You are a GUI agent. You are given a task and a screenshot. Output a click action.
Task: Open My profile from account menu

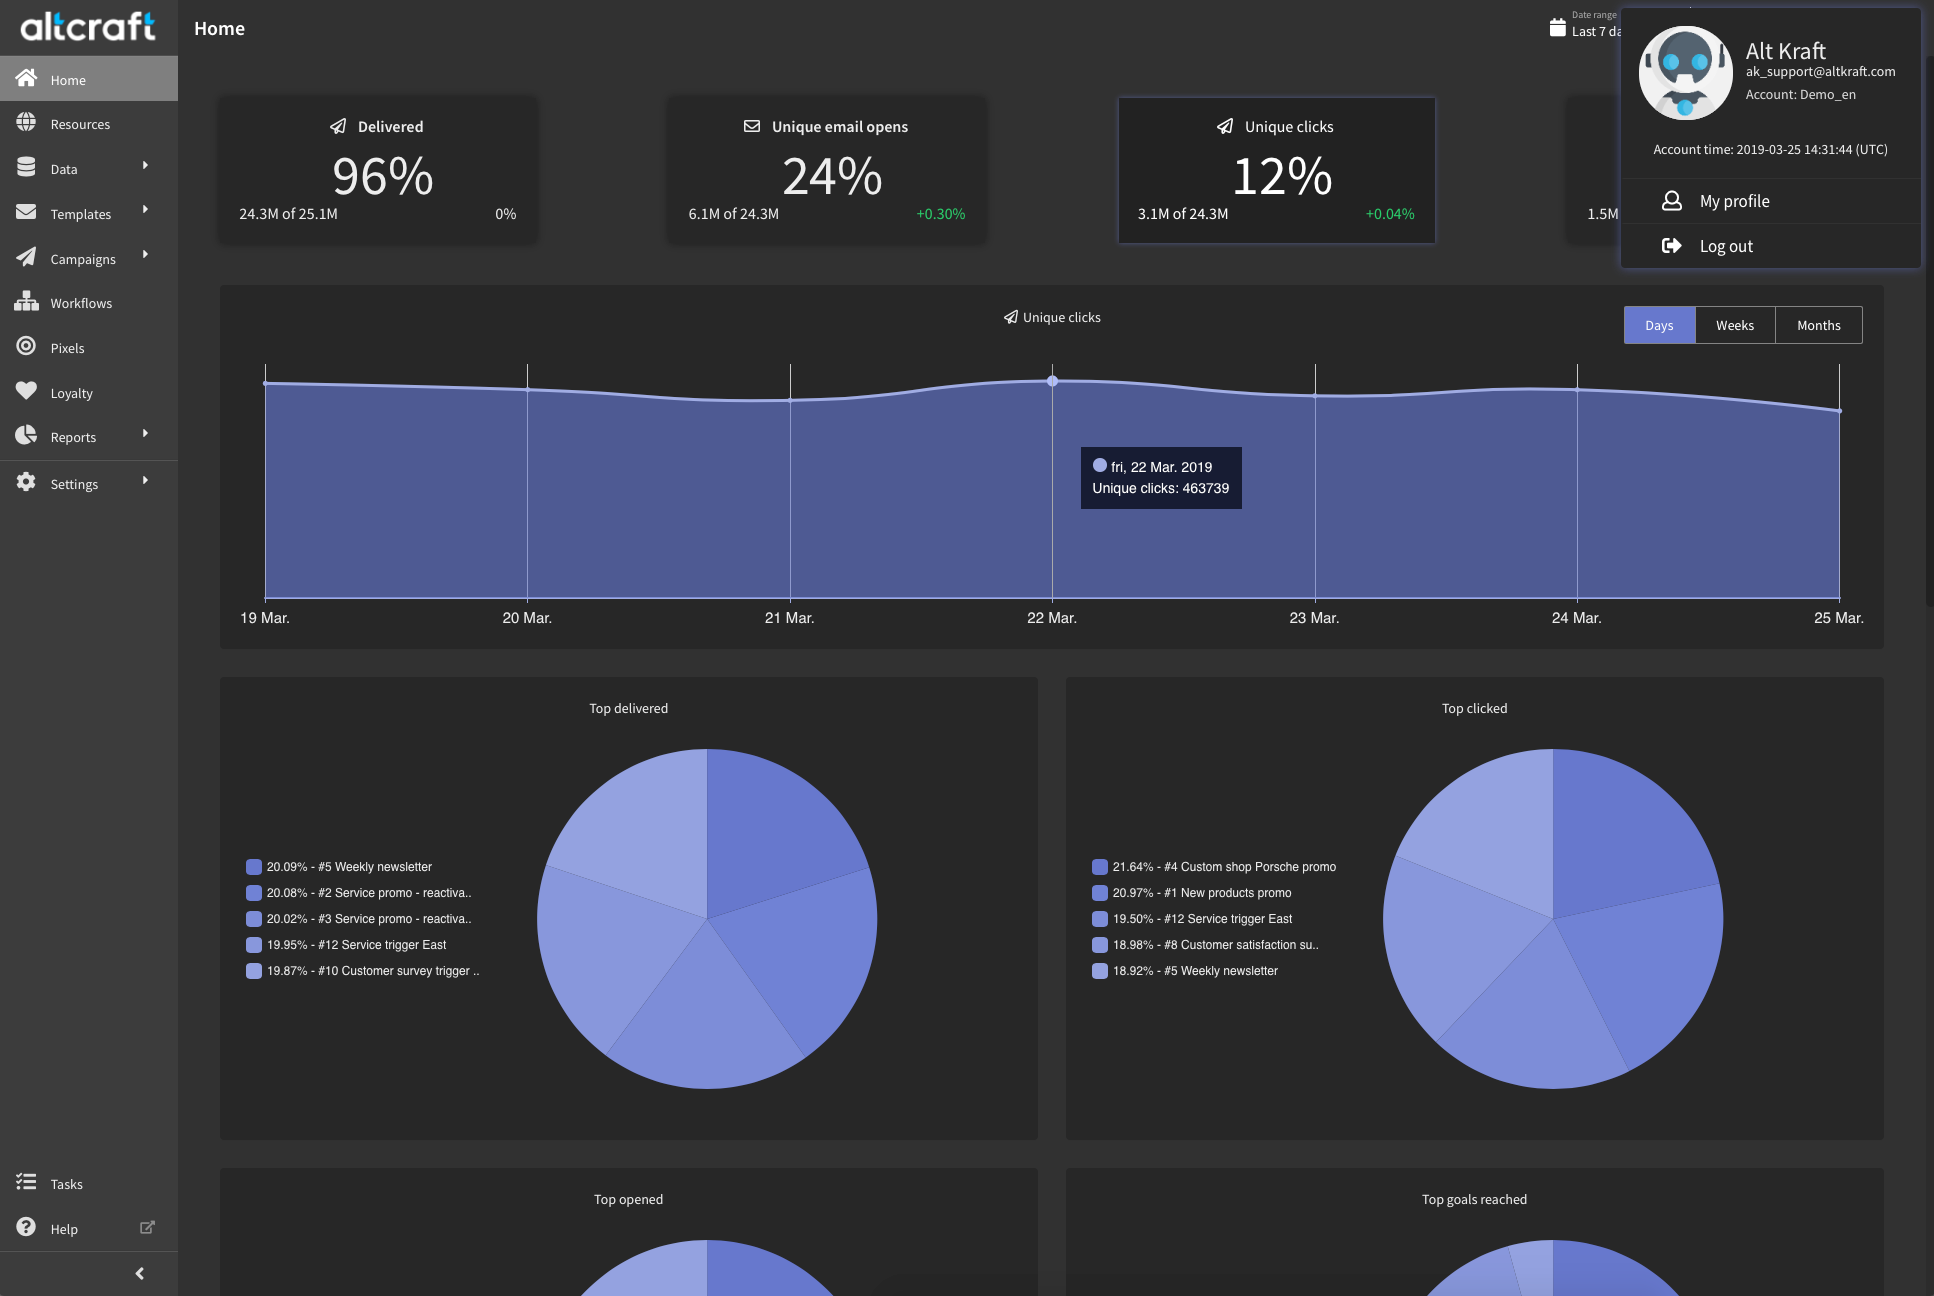(x=1734, y=201)
